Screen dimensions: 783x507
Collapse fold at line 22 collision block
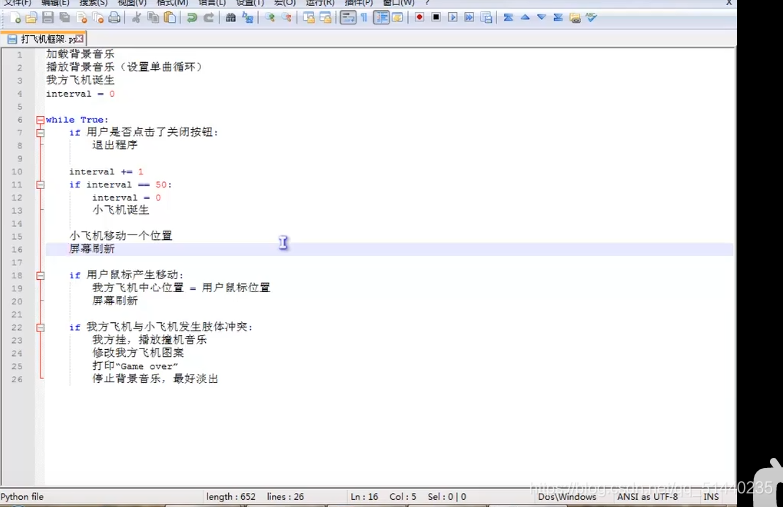[x=40, y=328]
